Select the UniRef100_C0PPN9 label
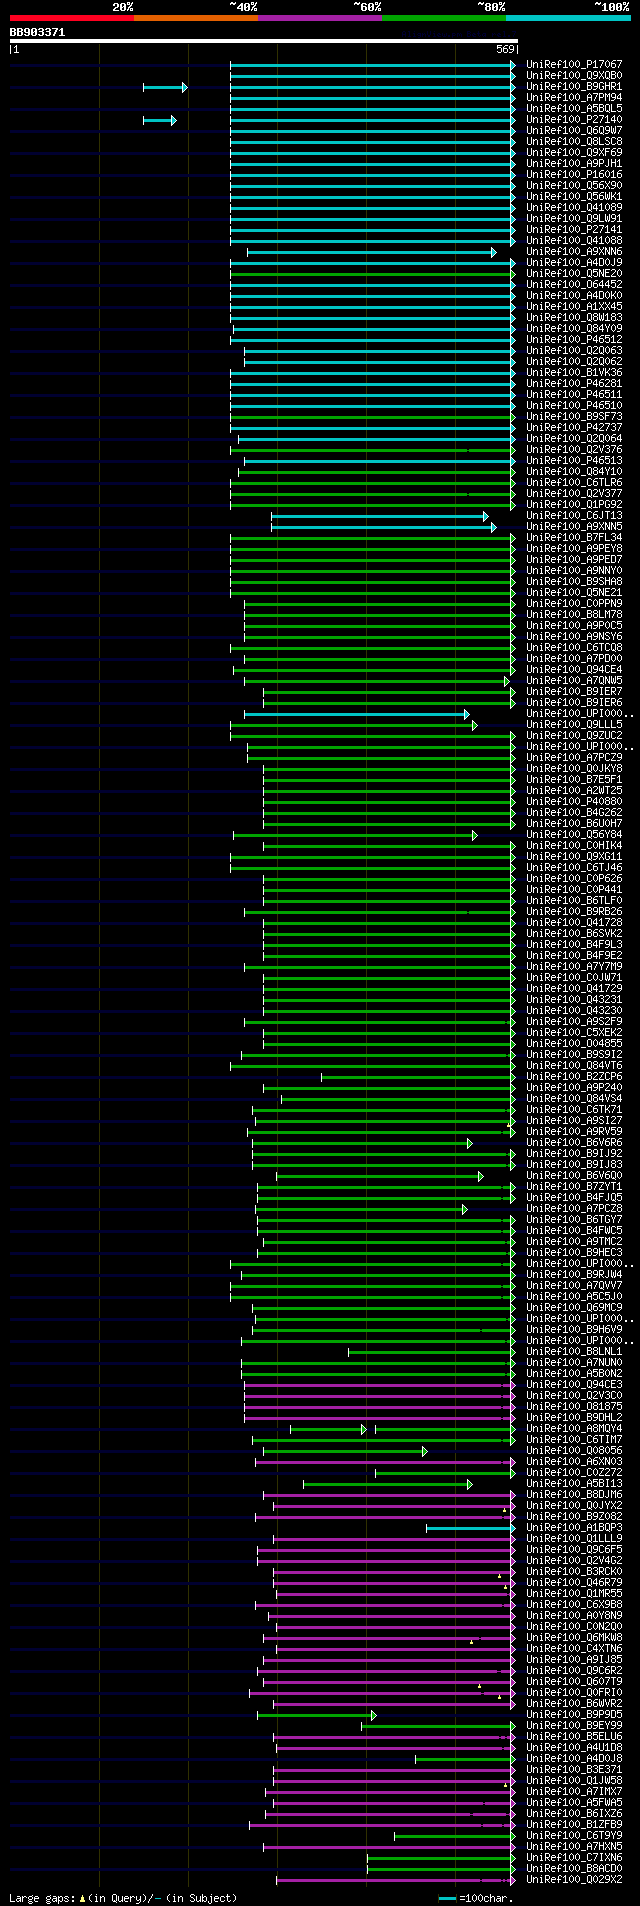640x1906 pixels. (574, 603)
